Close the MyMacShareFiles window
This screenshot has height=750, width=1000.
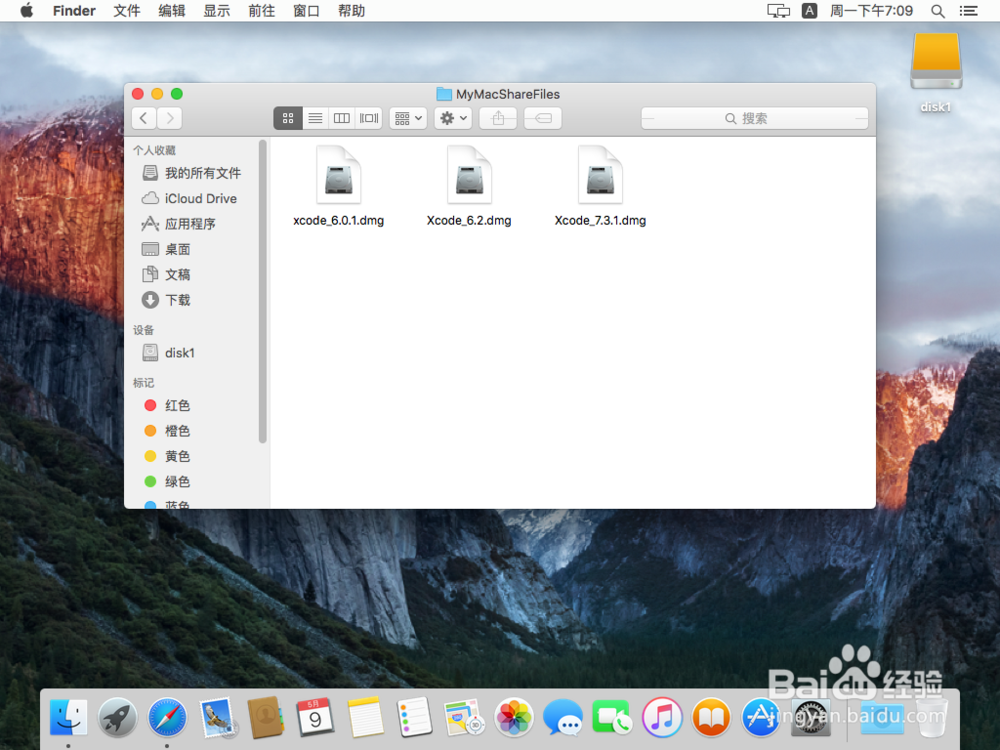138,94
